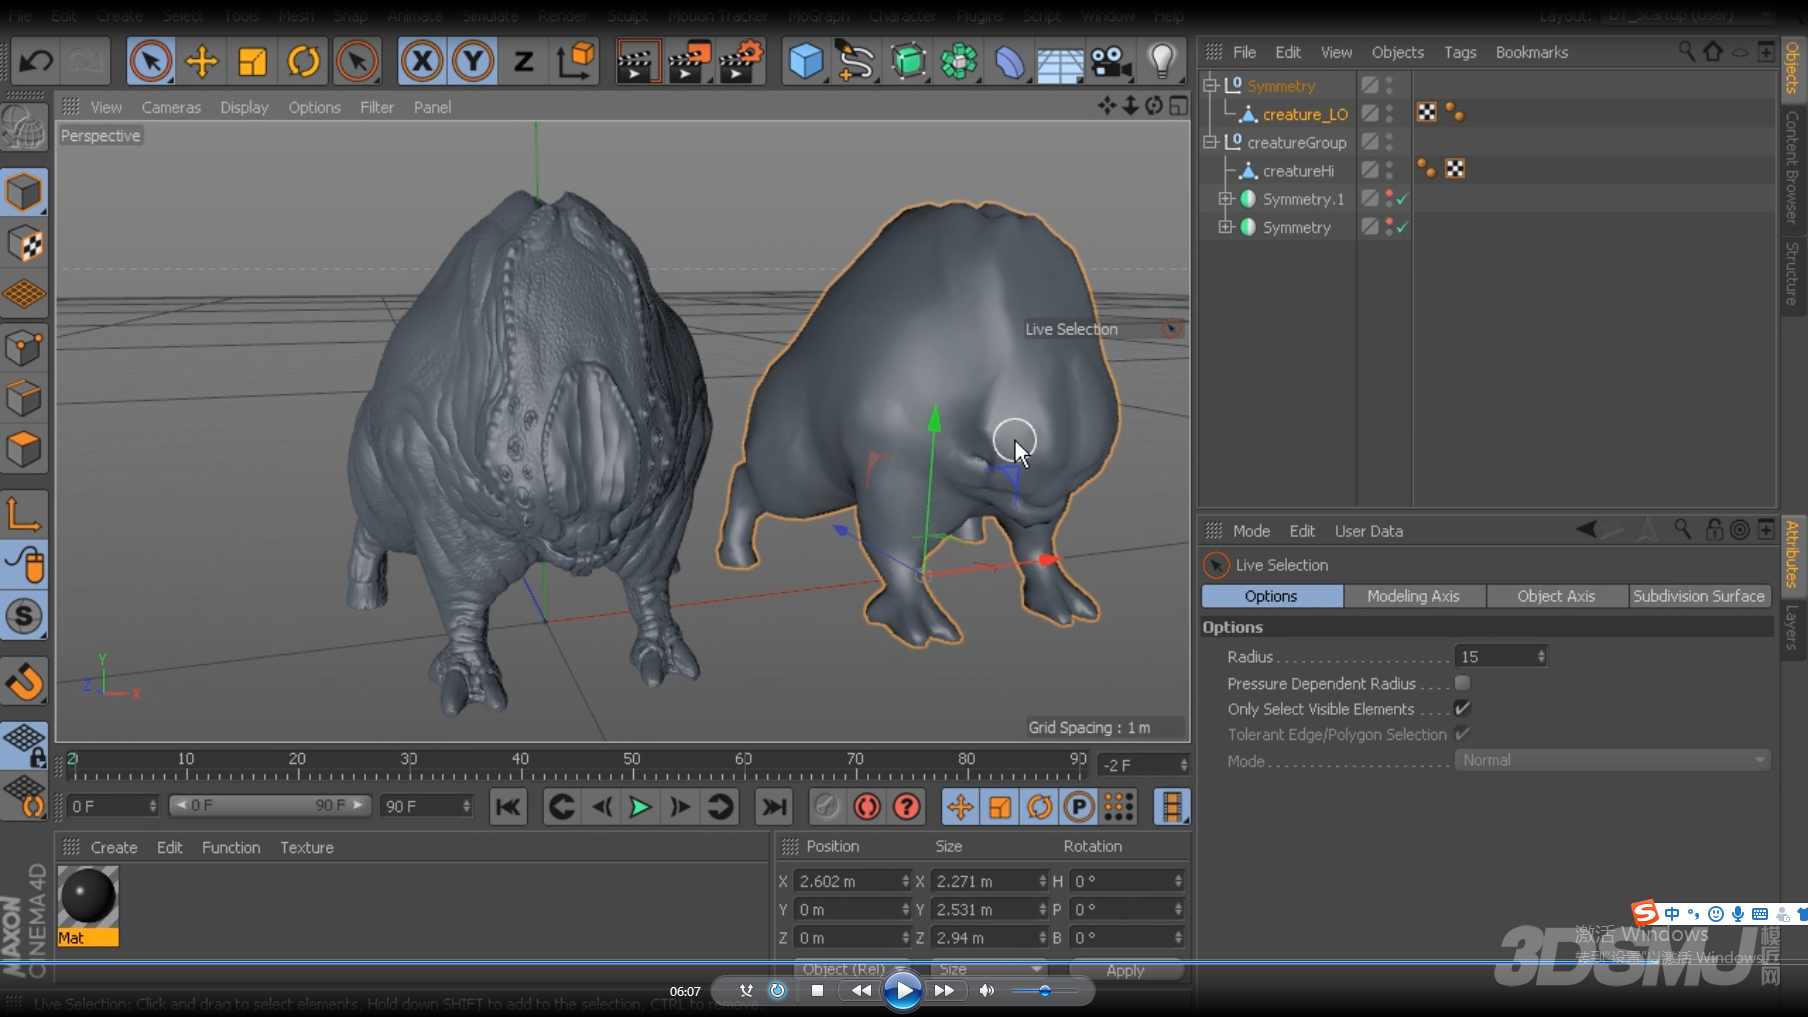Switch to Object Axis tab
The image size is (1808, 1017).
1556,596
